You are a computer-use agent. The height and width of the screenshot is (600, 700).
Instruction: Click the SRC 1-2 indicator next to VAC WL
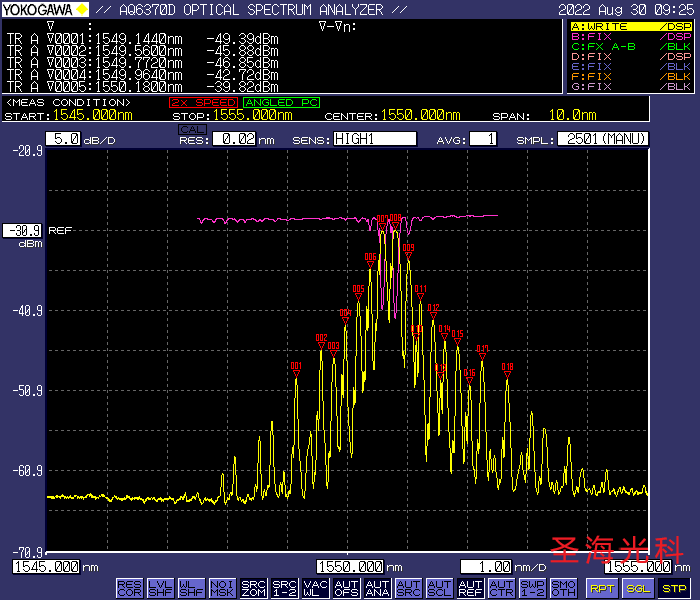285,588
